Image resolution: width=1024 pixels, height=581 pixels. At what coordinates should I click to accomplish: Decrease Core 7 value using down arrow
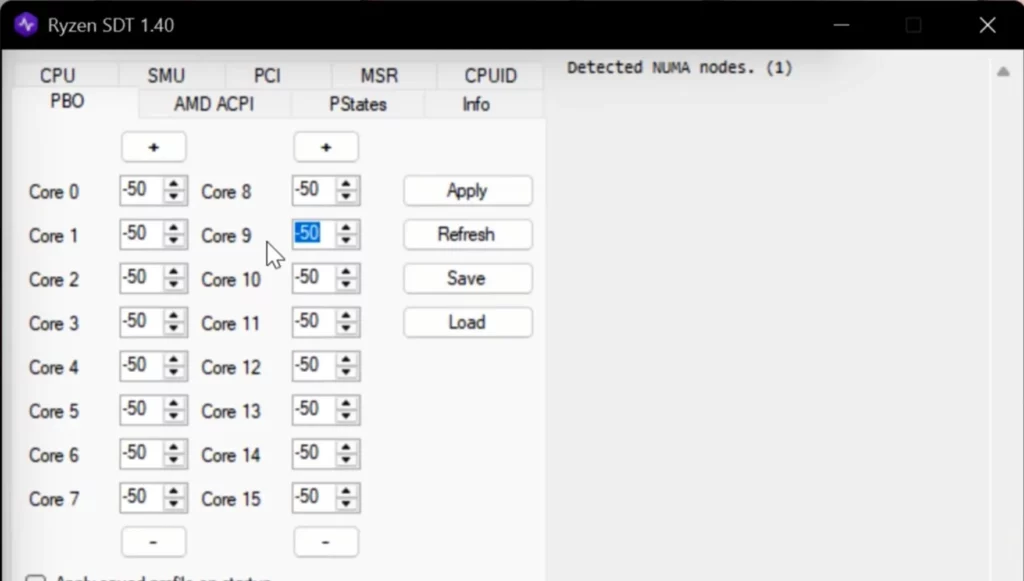point(174,503)
